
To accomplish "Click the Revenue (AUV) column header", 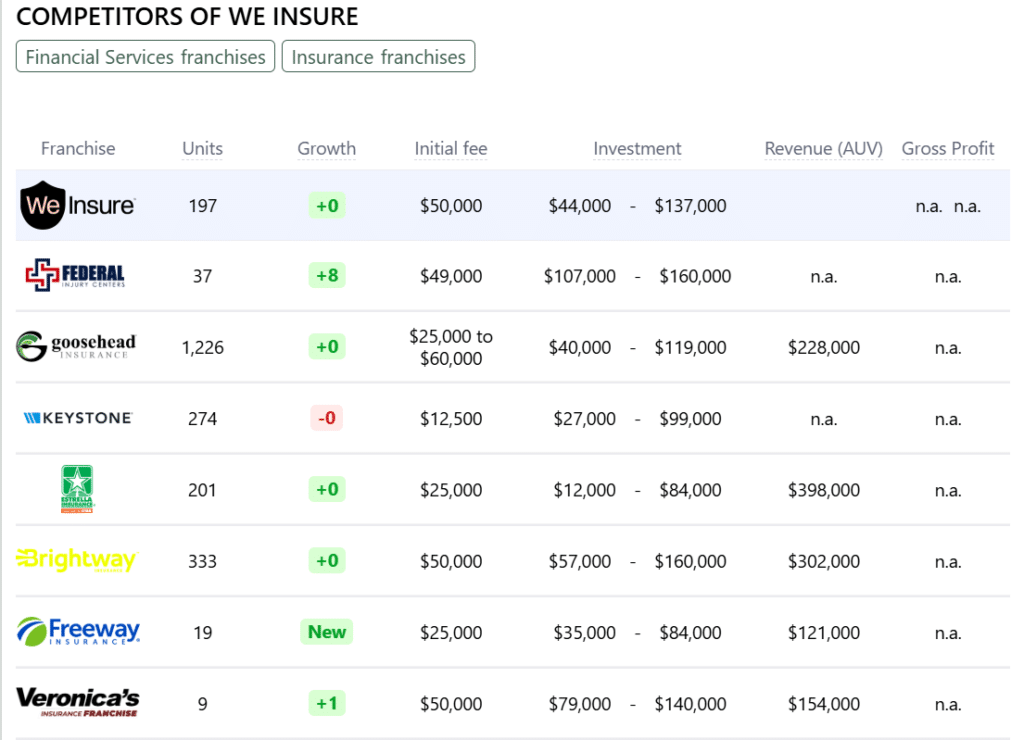I will point(824,148).
